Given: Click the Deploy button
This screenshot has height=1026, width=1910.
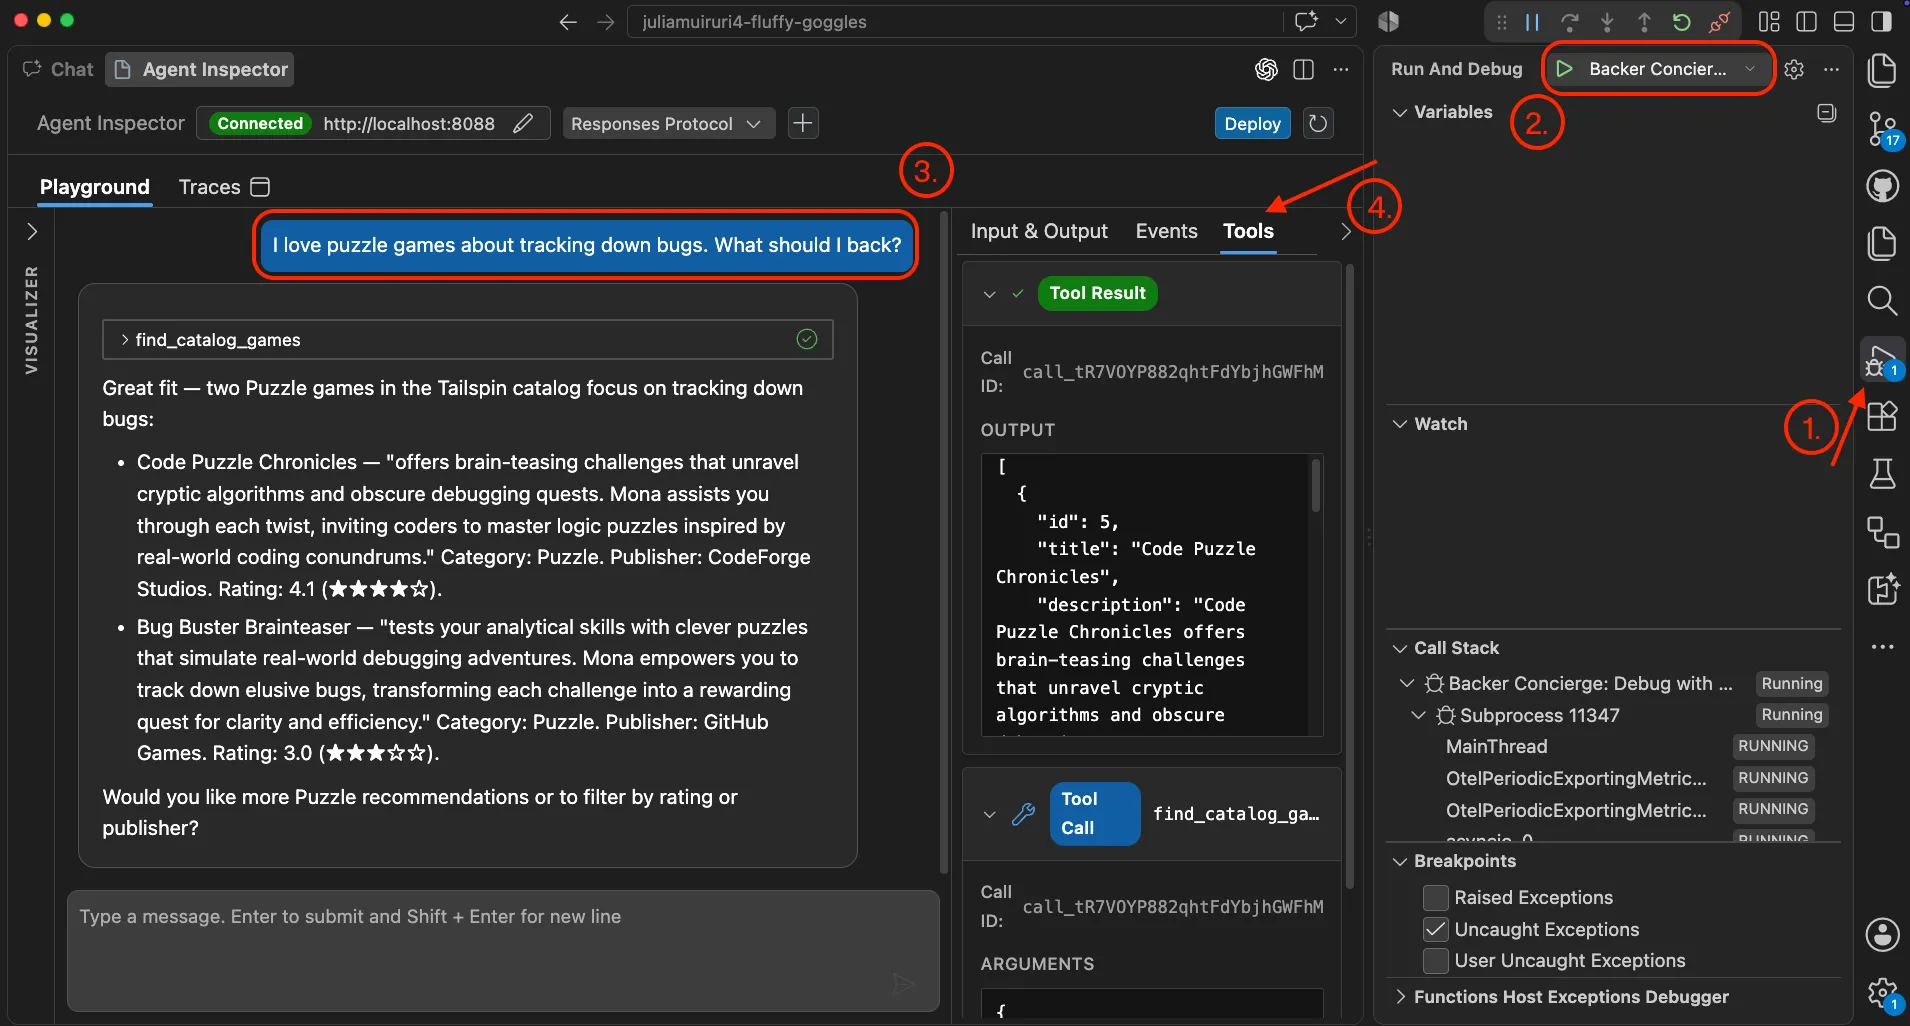Looking at the screenshot, I should point(1252,124).
